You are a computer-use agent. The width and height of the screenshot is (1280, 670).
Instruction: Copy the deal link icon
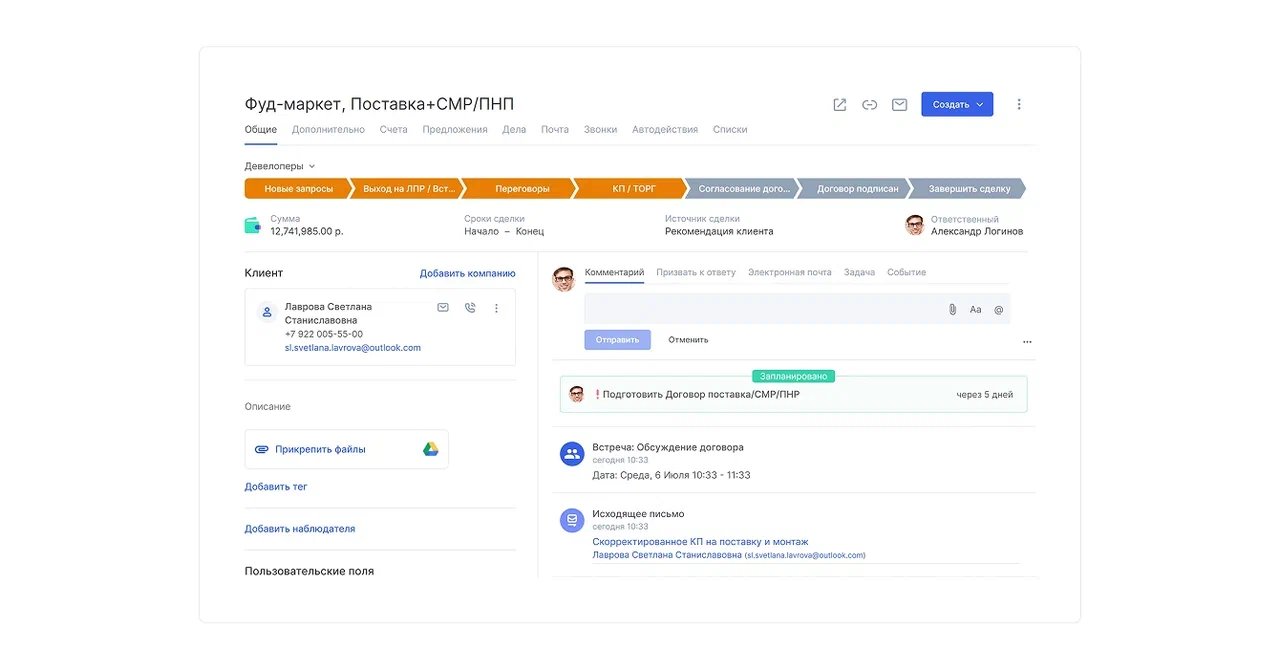pos(870,105)
